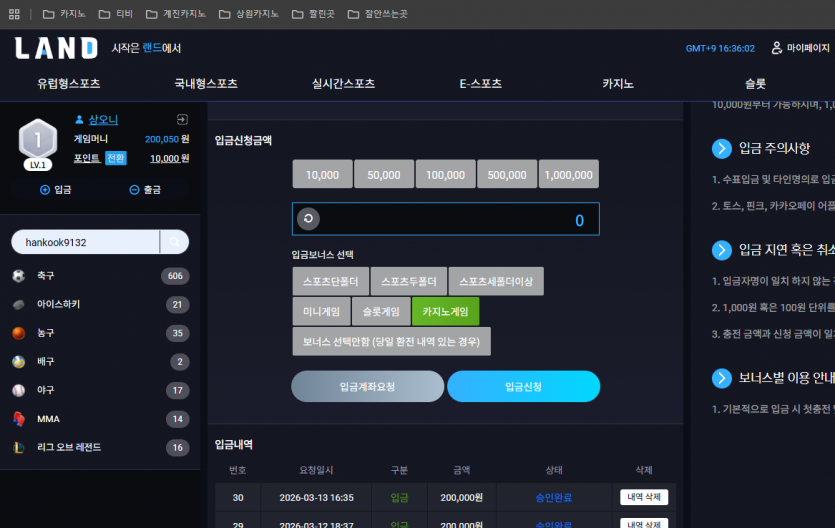Add the 100,000 preset amount

click(x=445, y=175)
